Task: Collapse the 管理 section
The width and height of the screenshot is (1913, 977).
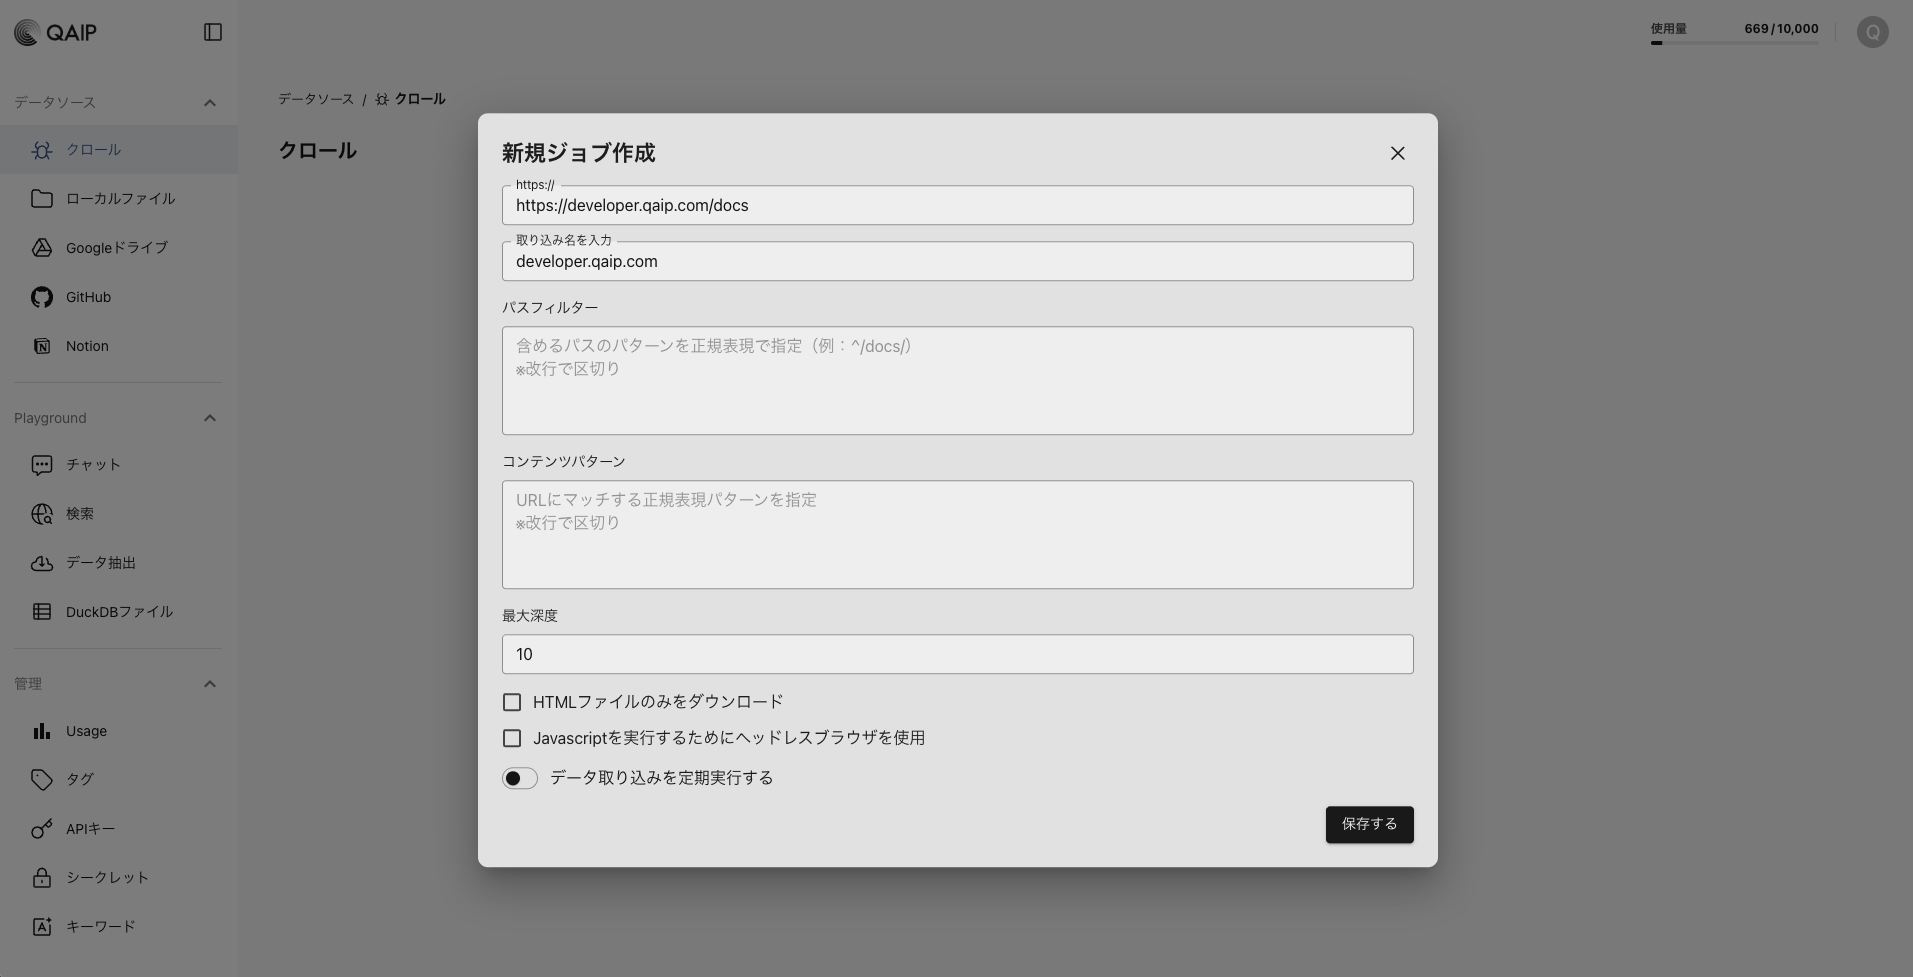Action: point(210,683)
